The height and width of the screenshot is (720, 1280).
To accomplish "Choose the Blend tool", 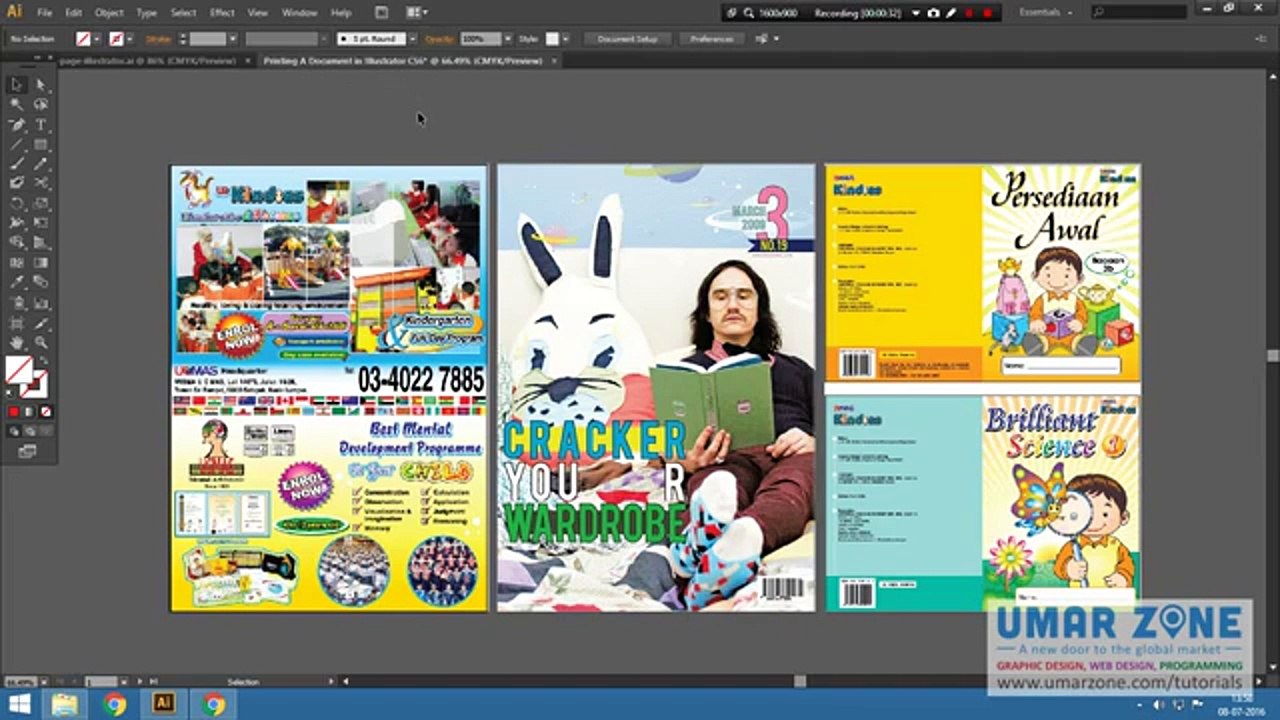I will click(x=41, y=282).
